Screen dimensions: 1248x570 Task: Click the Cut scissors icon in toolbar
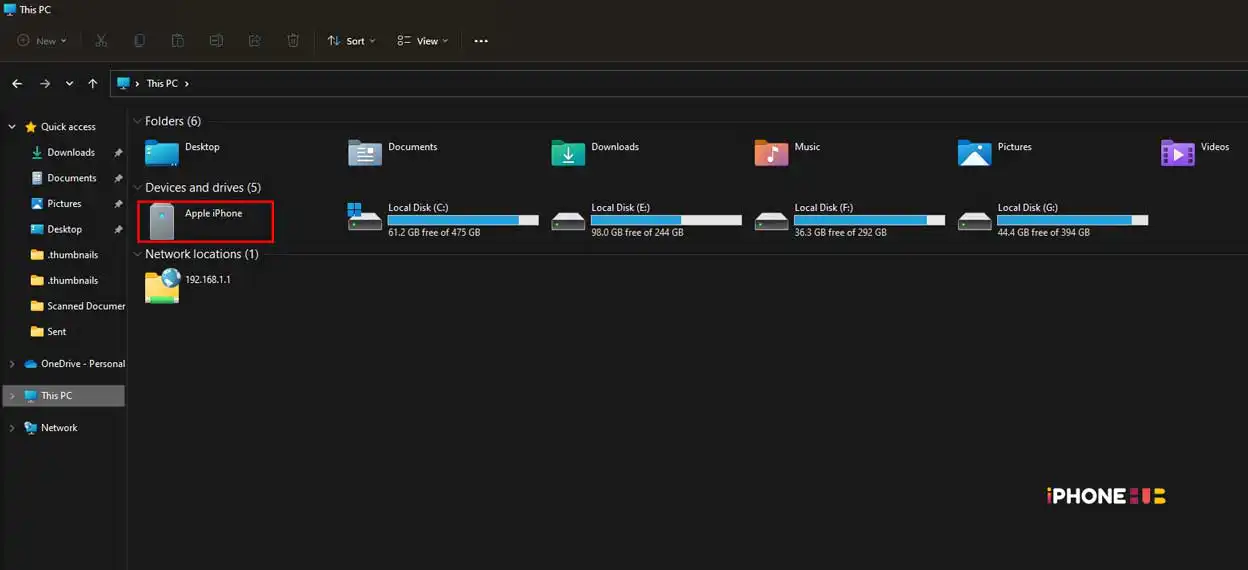[101, 41]
